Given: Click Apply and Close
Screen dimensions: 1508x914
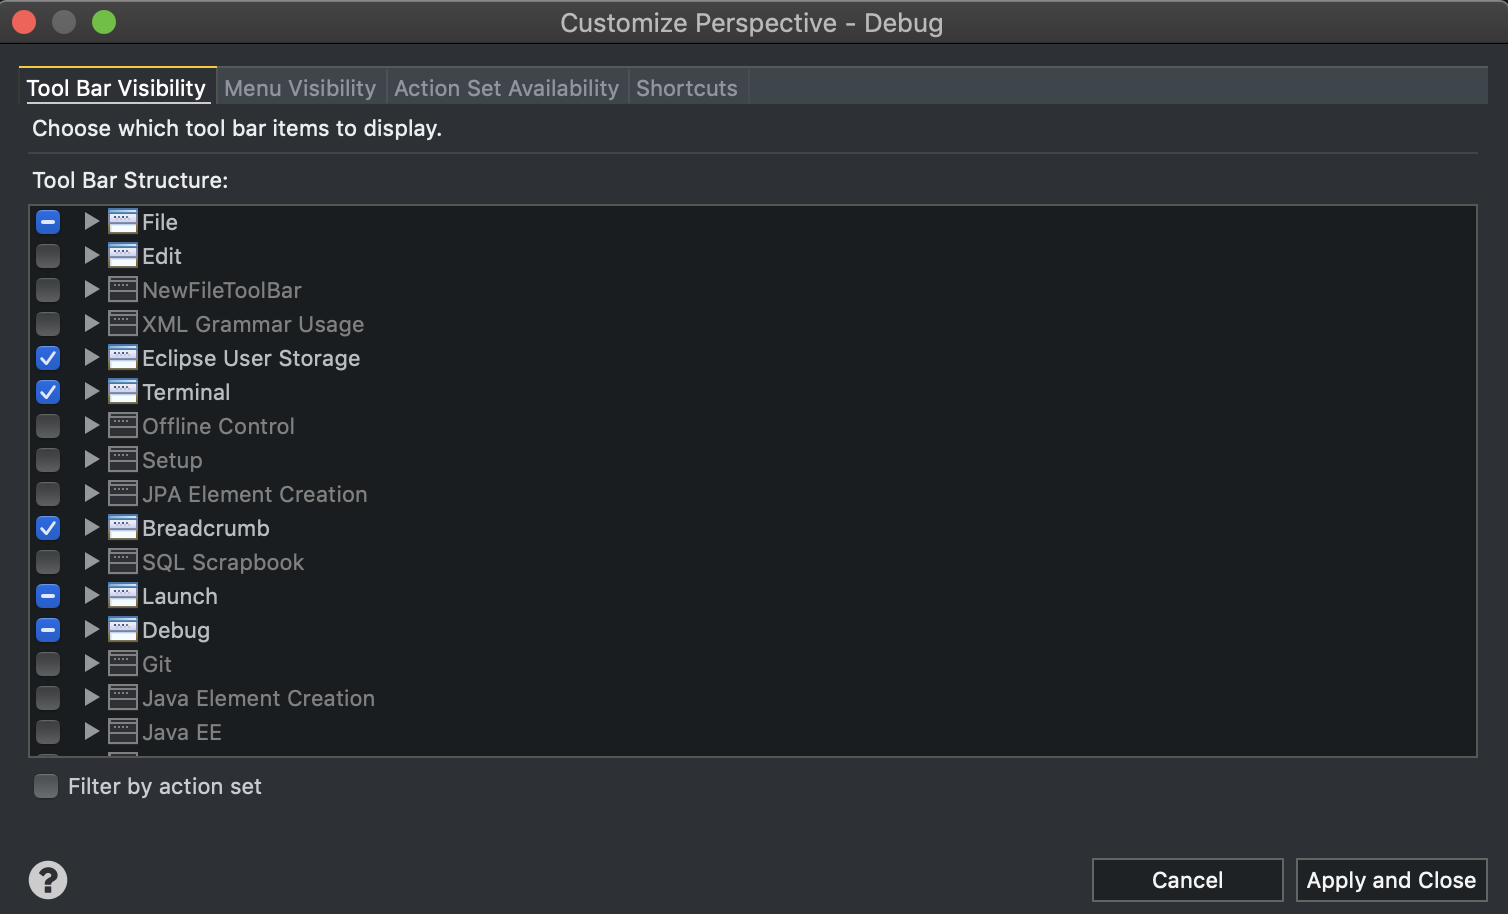Looking at the screenshot, I should pos(1391,880).
